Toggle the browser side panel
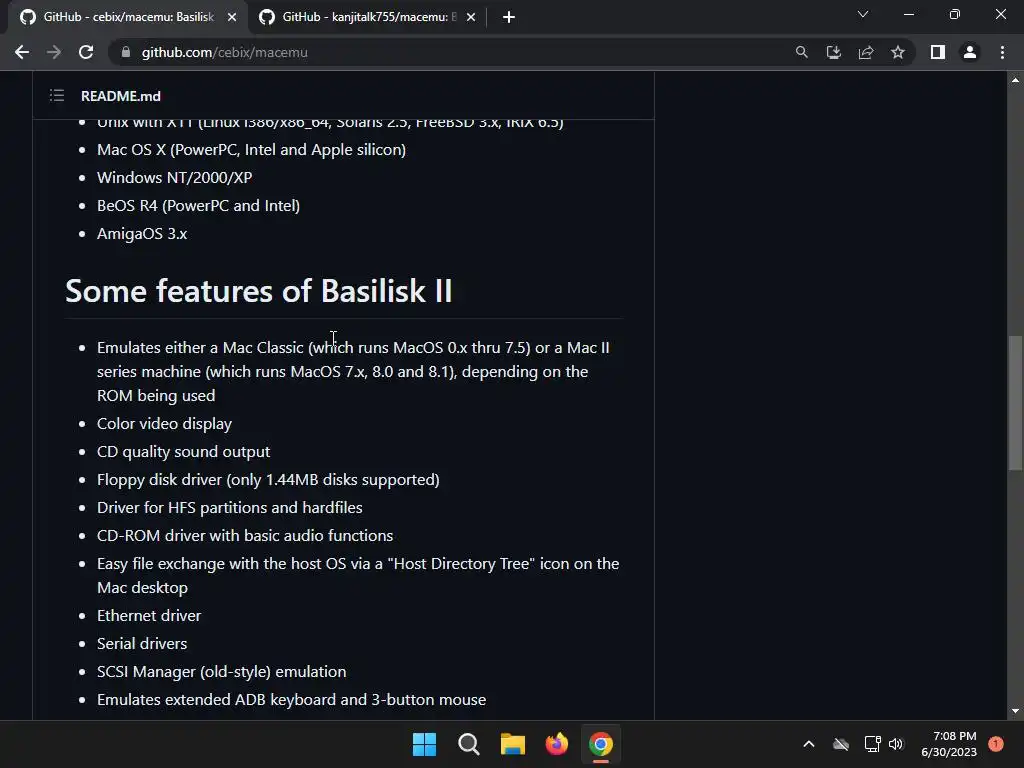This screenshot has height=768, width=1024. [938, 52]
